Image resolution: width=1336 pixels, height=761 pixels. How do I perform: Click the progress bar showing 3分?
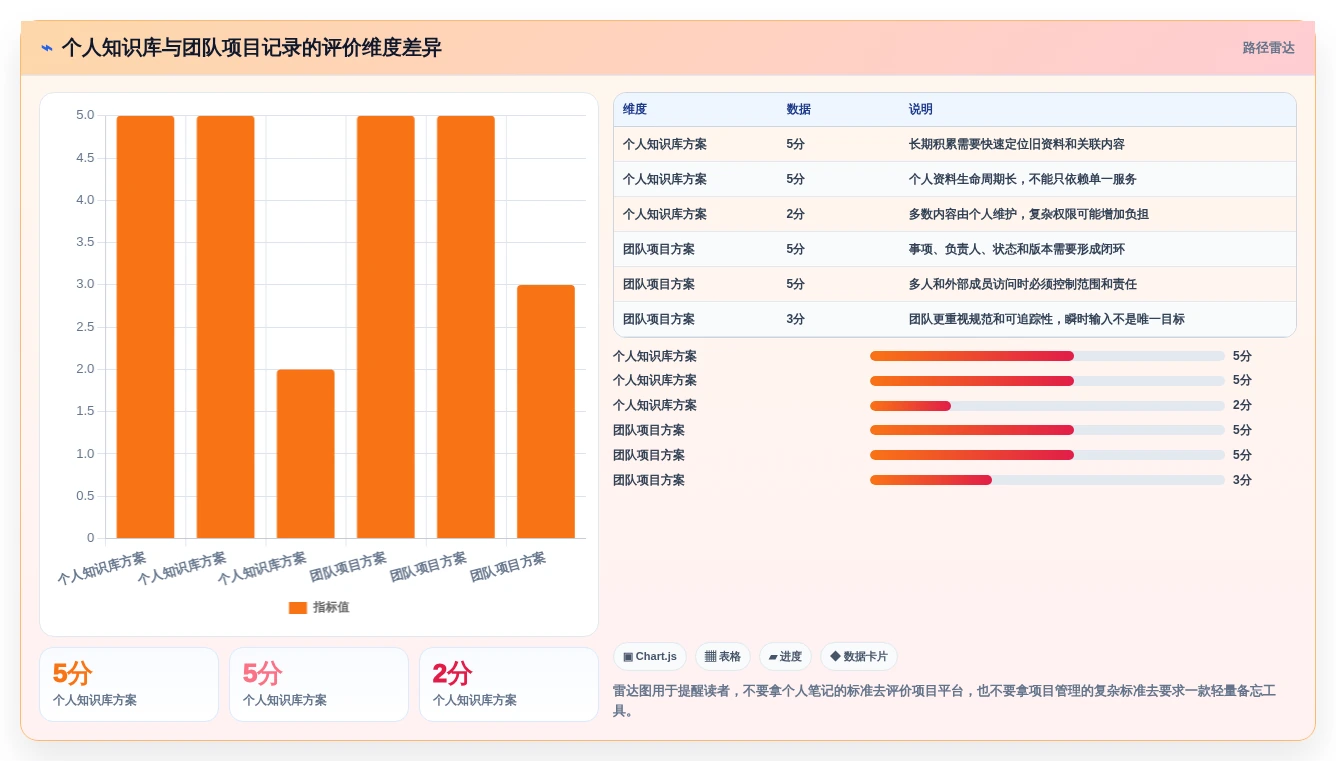coord(1047,480)
